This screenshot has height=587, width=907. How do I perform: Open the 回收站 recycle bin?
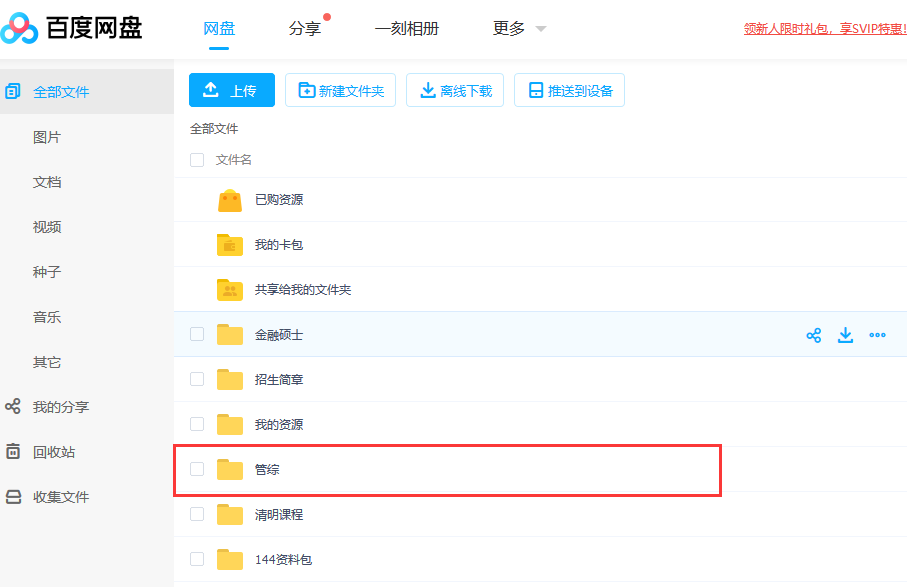pos(56,451)
